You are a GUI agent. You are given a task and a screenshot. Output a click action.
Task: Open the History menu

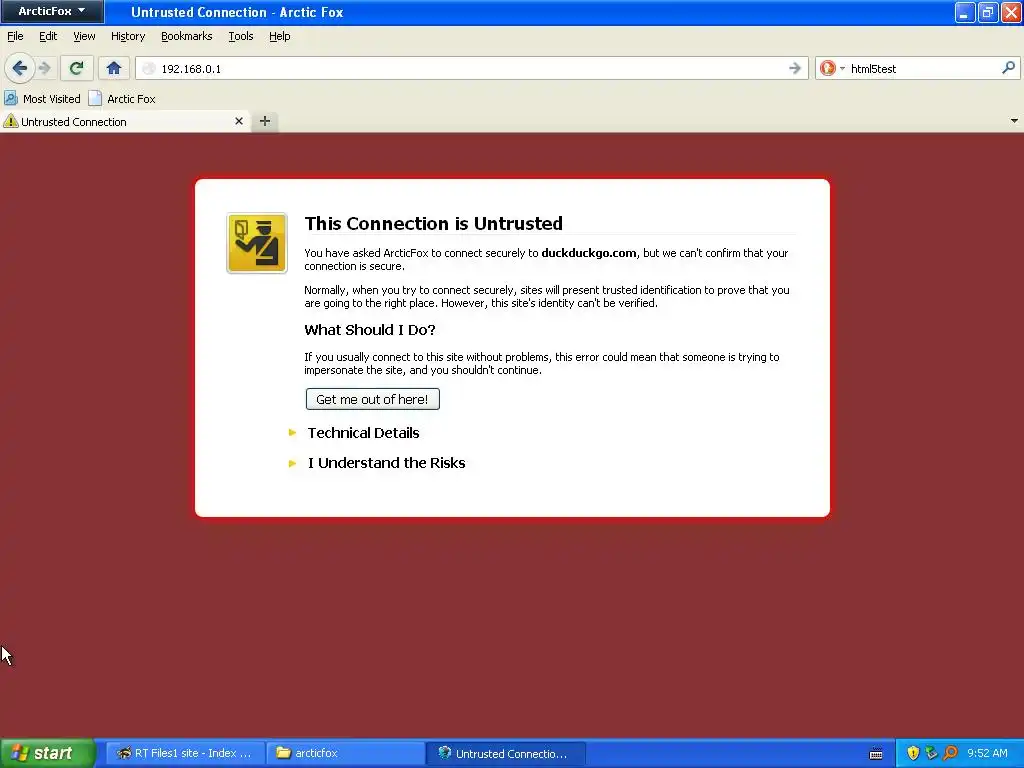pos(127,37)
